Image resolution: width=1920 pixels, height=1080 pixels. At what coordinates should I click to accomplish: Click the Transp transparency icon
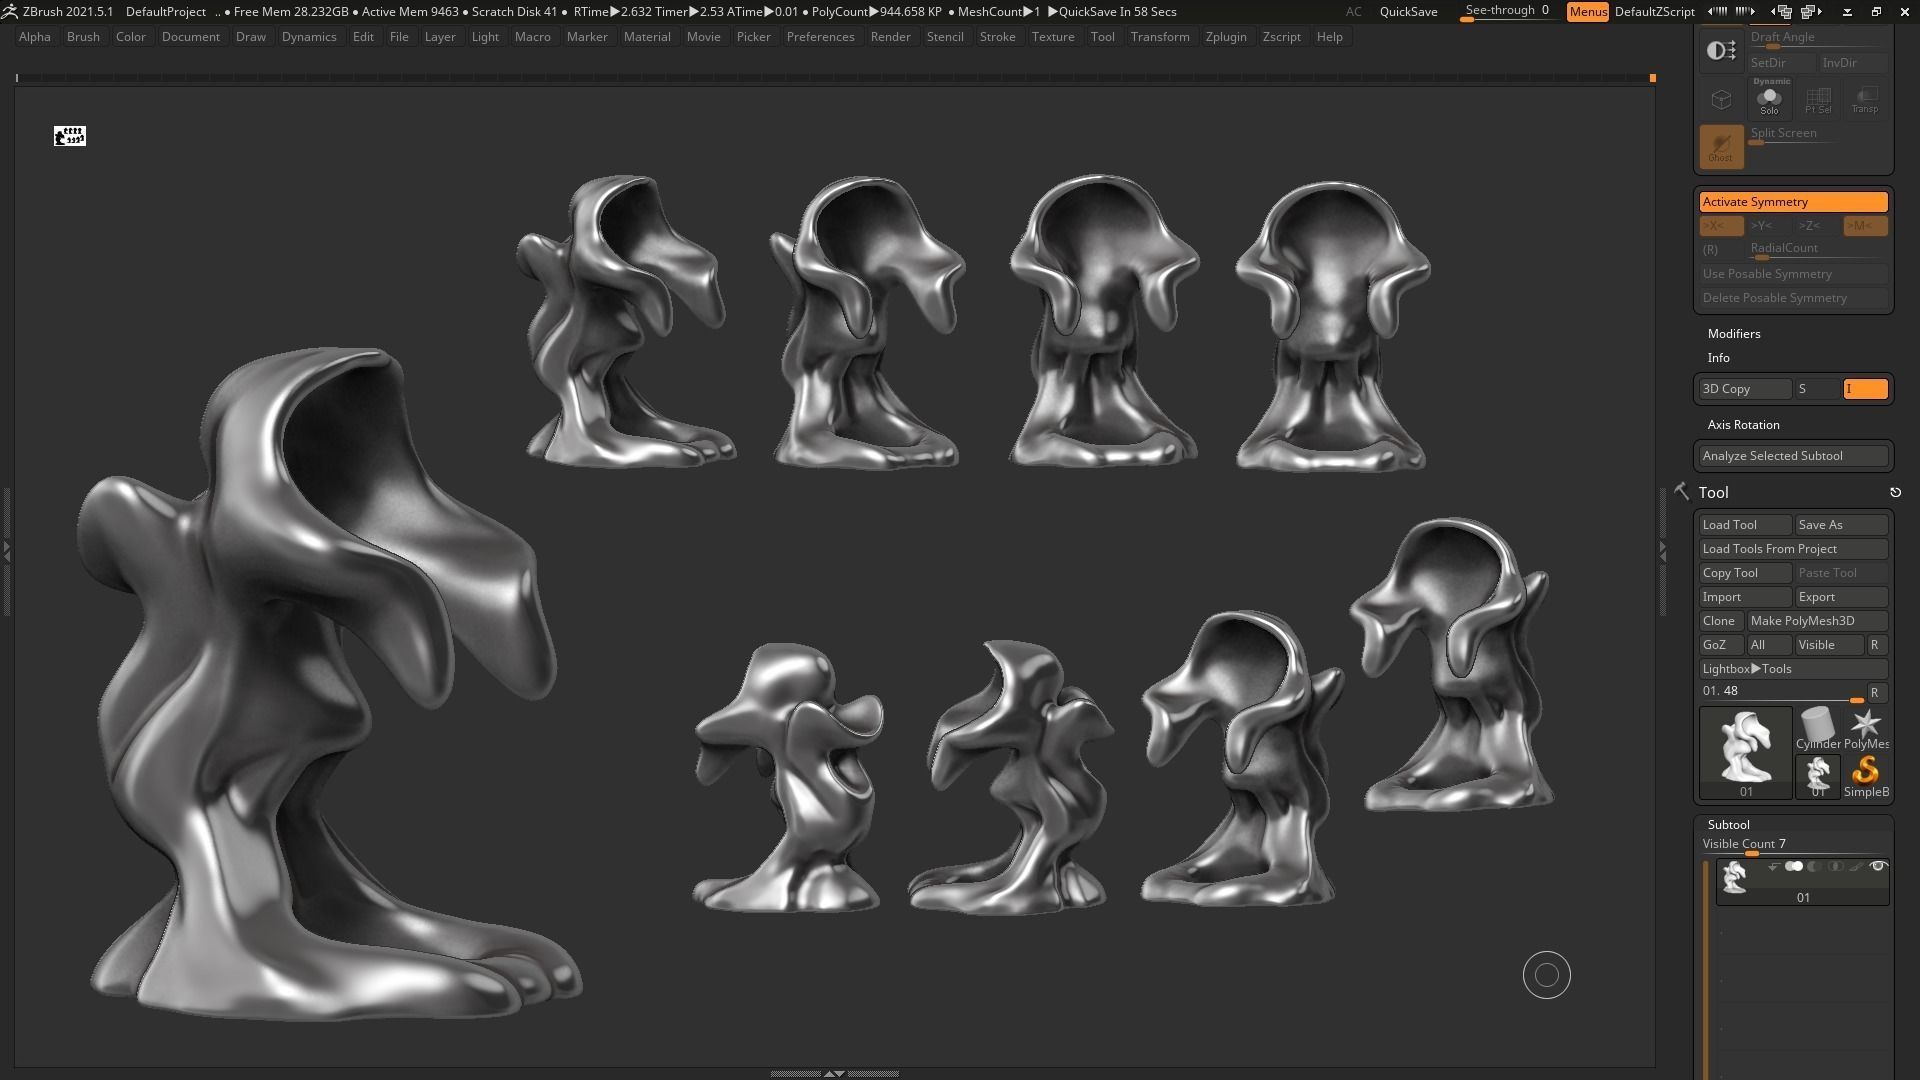1864,99
